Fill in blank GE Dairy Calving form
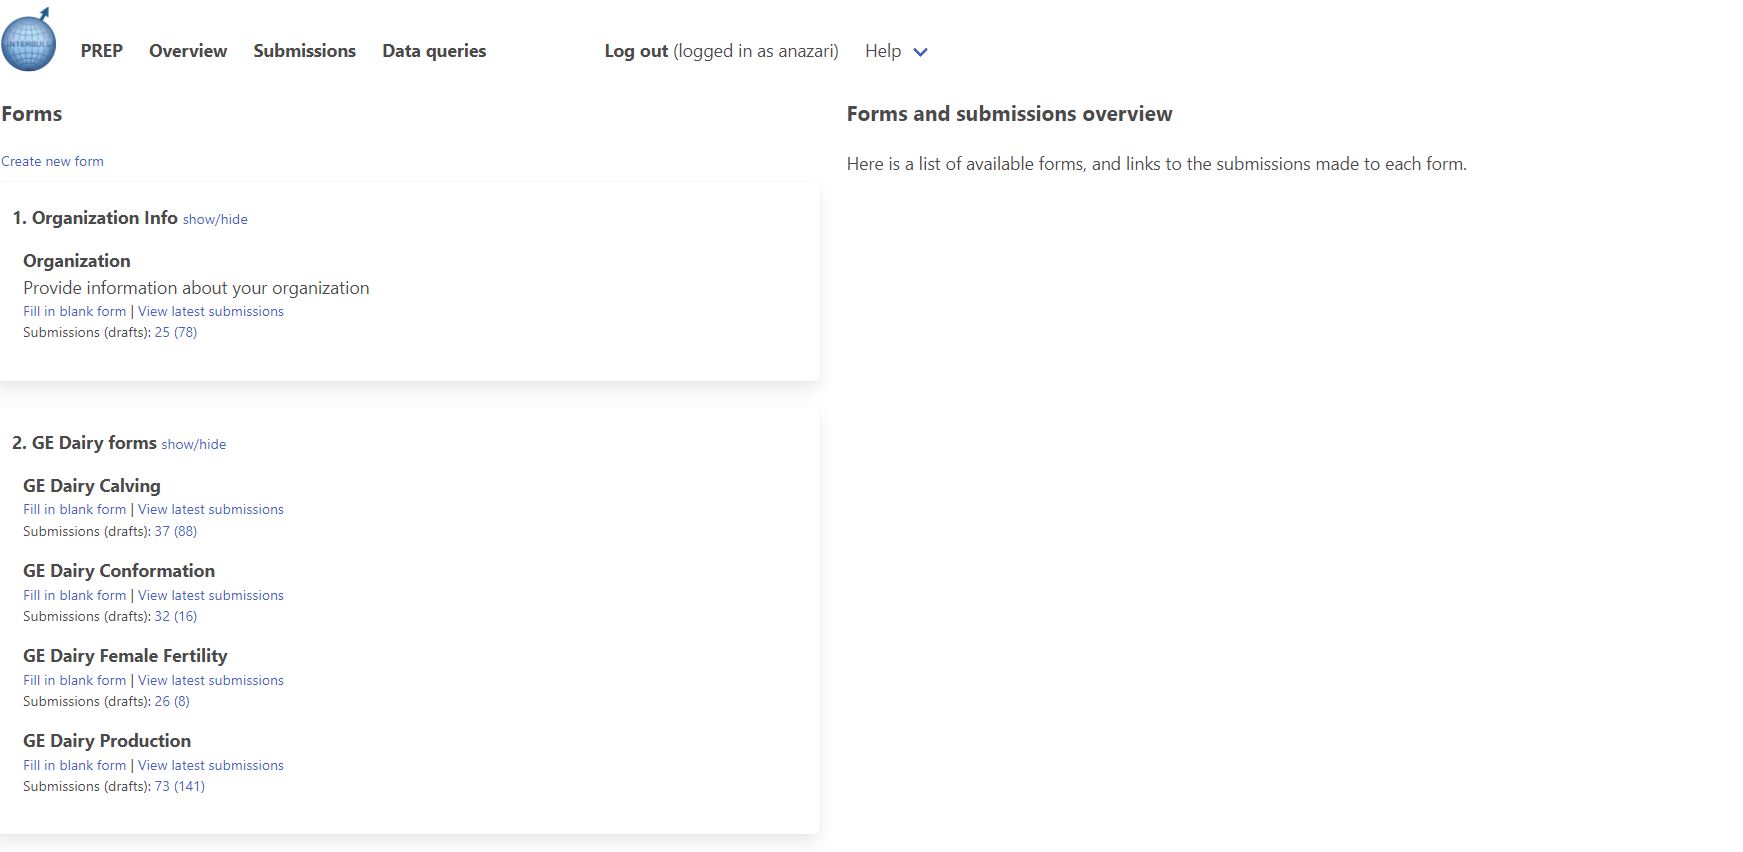The height and width of the screenshot is (852, 1743). [x=75, y=509]
